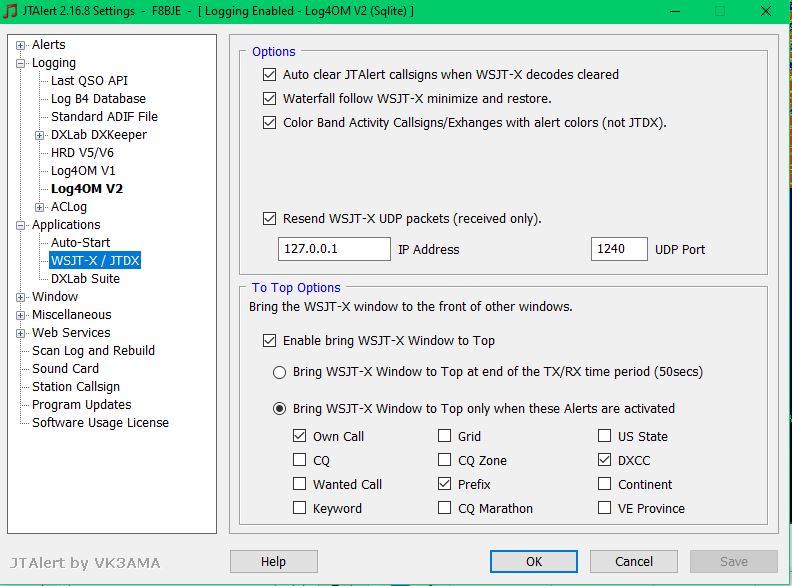Image resolution: width=792 pixels, height=586 pixels.
Task: Open Log4OM V2 settings page
Action: coord(87,189)
